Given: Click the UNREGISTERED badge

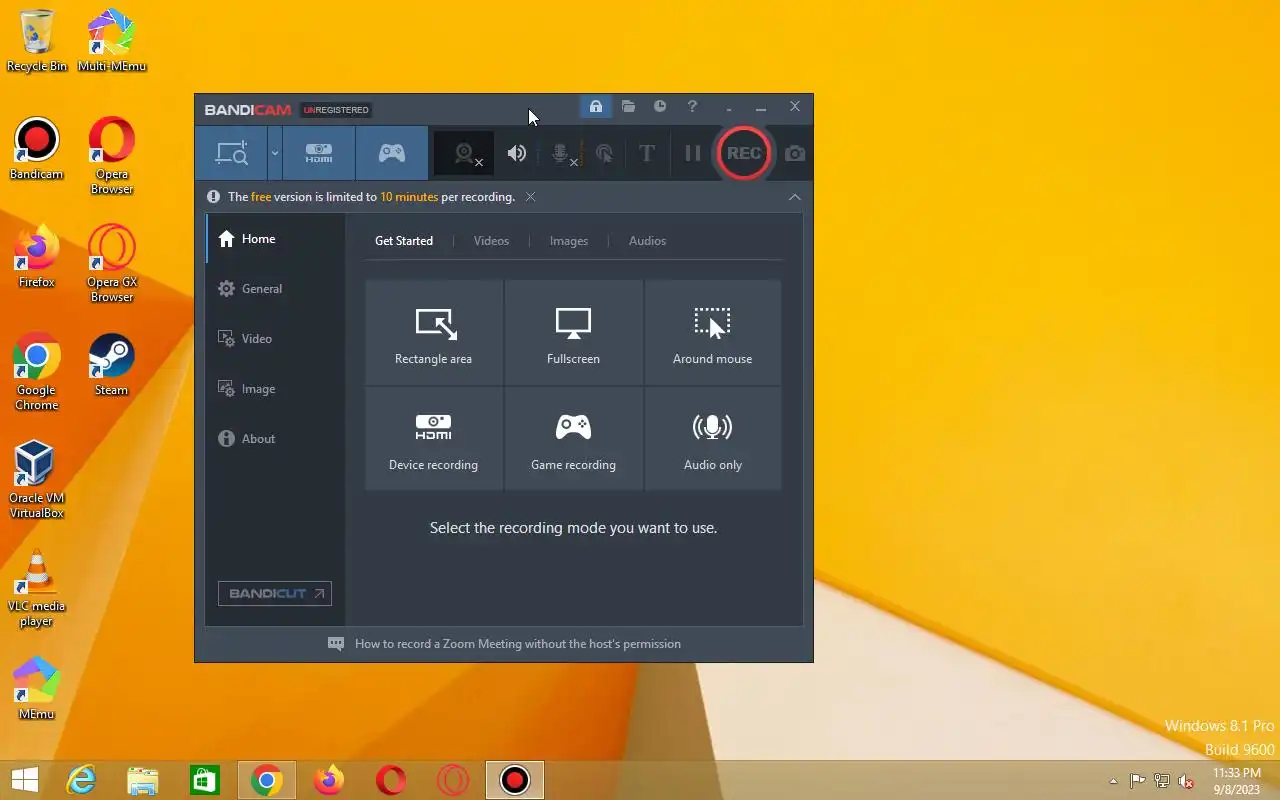Looking at the screenshot, I should [336, 110].
